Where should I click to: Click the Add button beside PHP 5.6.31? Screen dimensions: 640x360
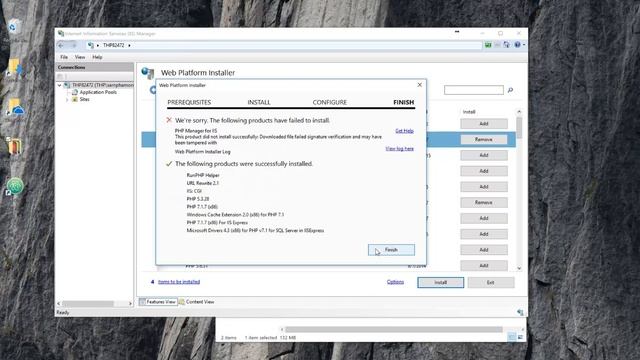484,266
